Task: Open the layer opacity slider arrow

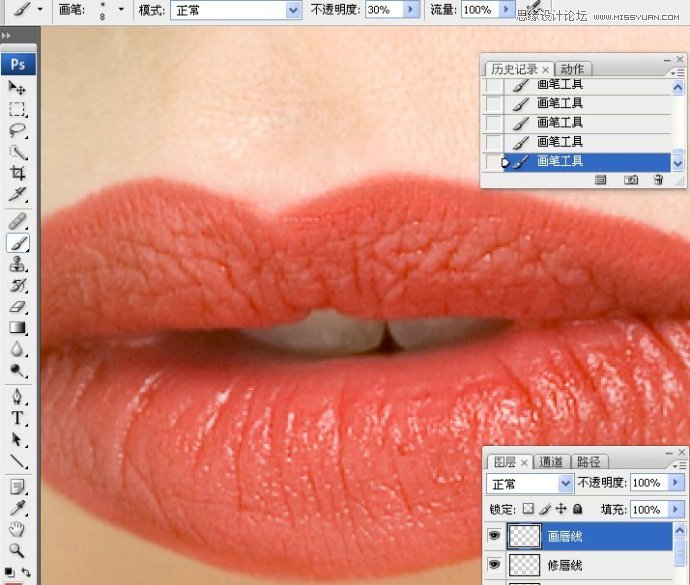Action: click(x=676, y=483)
